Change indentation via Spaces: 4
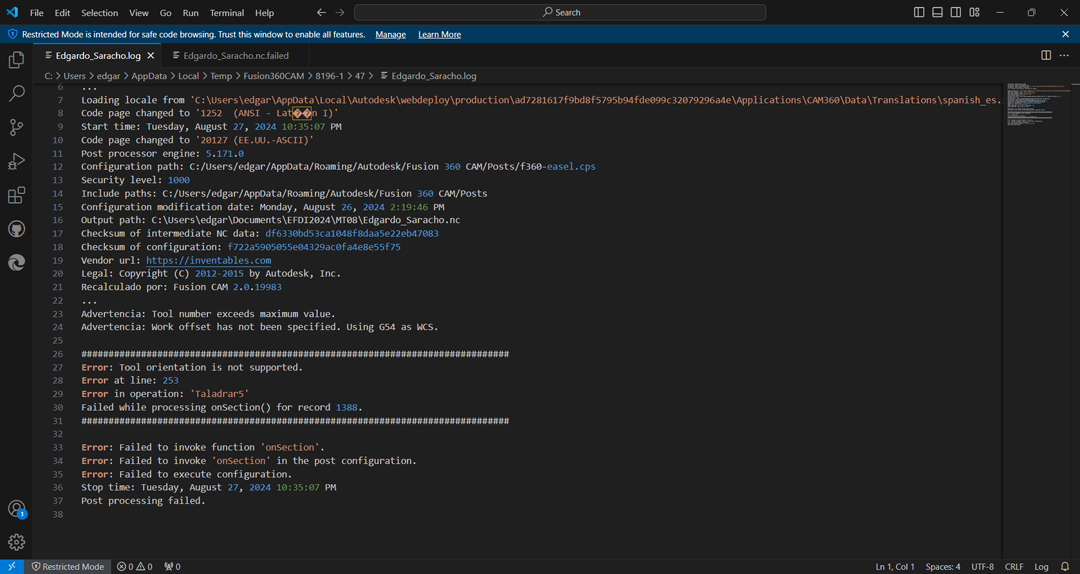1080x574 pixels. (943, 566)
